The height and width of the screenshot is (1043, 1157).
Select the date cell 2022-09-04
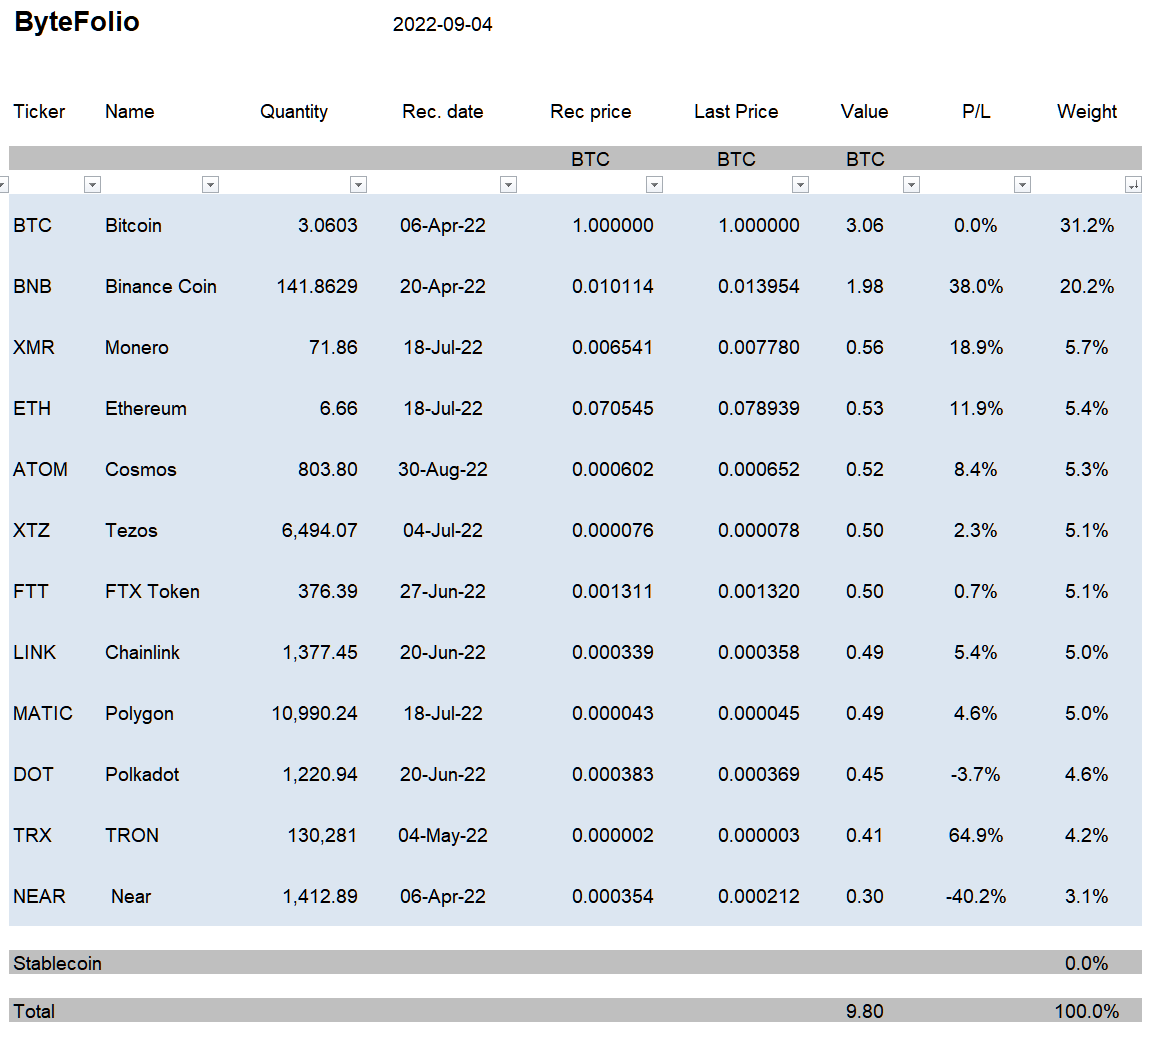coord(443,24)
